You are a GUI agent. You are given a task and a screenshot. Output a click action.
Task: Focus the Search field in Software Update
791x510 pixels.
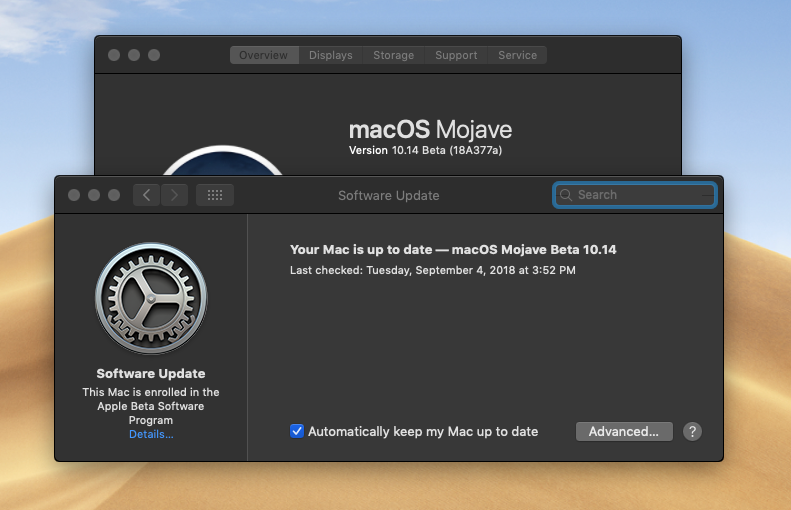pyautogui.click(x=635, y=195)
